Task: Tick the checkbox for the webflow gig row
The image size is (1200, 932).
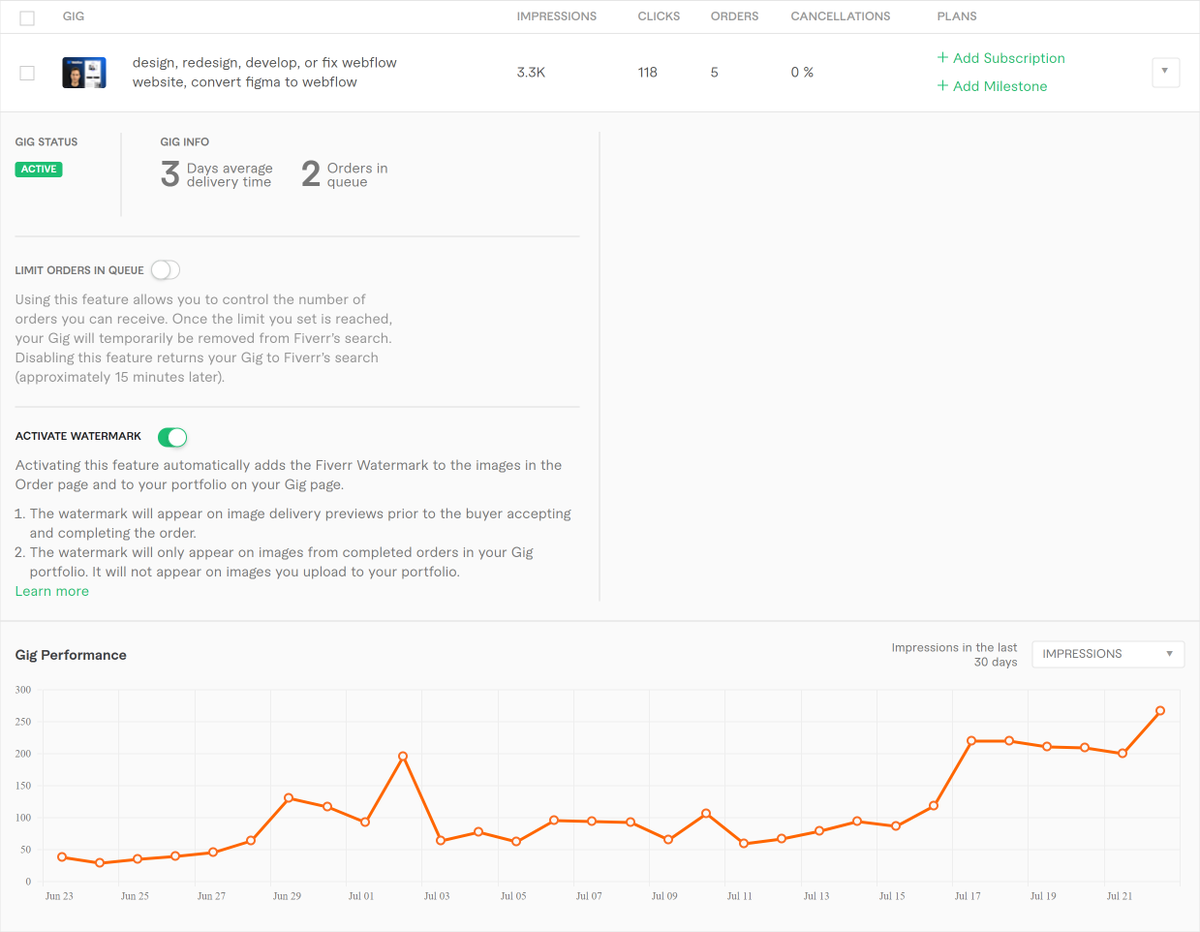Action: tap(27, 73)
